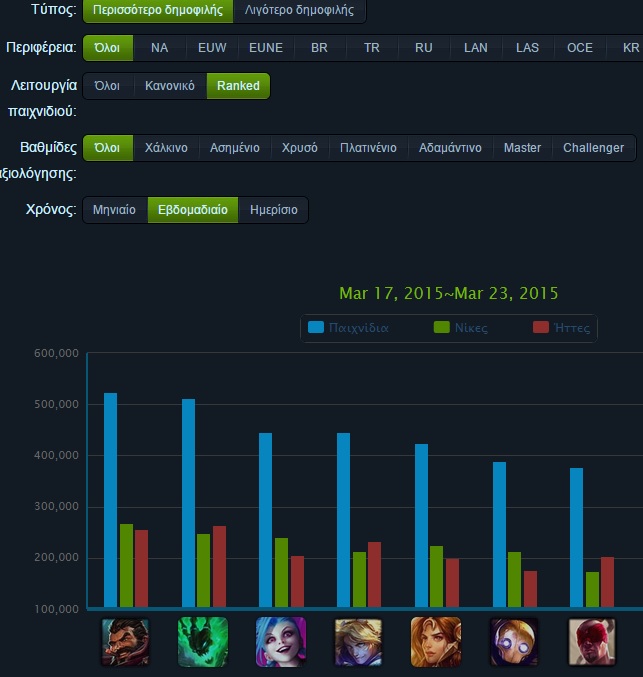Image resolution: width=643 pixels, height=677 pixels.
Task: Click Thresh's red losses bar
Action: 219,566
